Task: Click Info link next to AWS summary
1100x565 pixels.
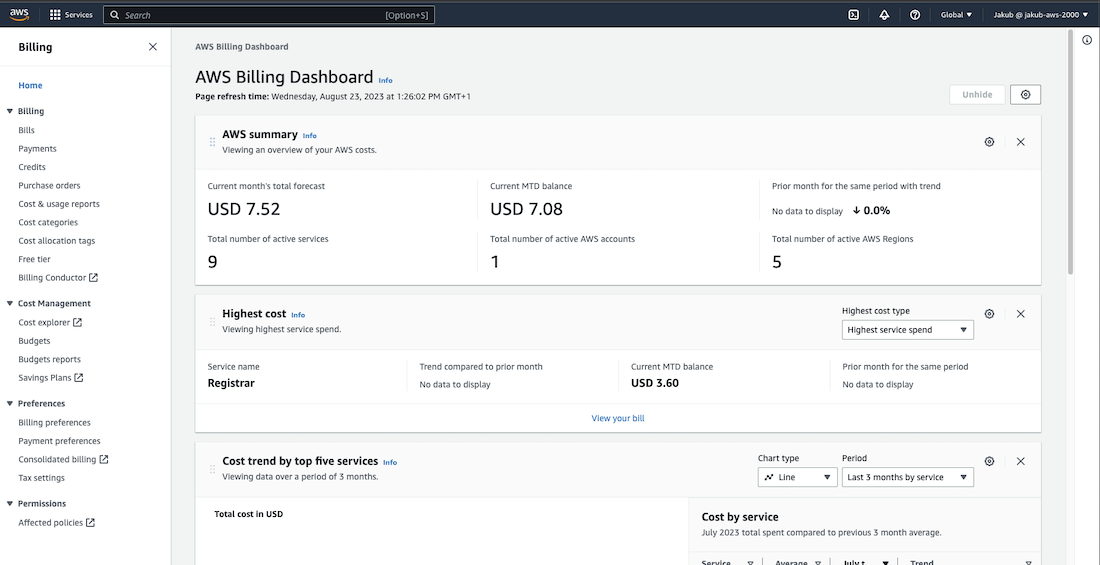Action: point(309,135)
